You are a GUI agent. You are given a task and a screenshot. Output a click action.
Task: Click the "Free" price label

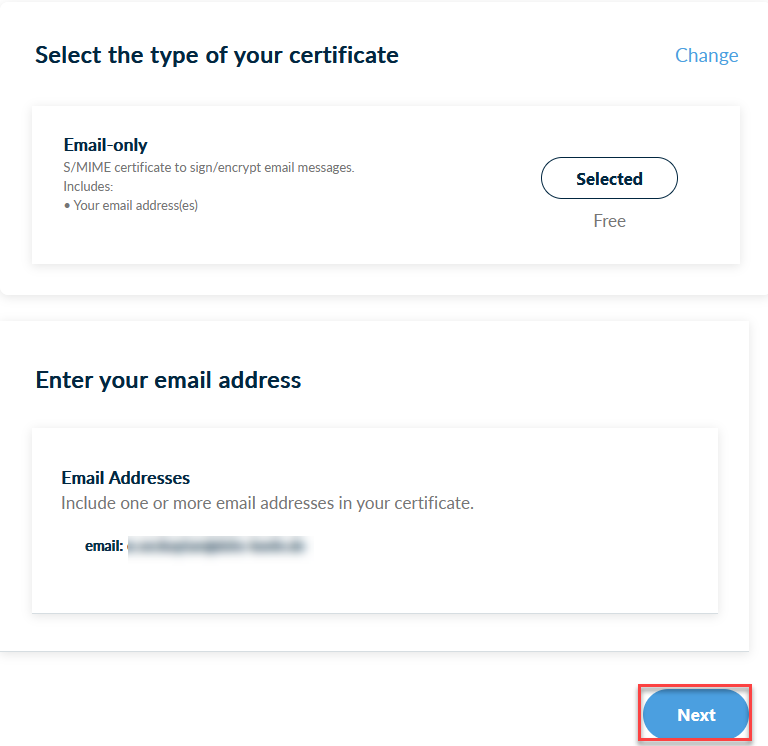coord(609,221)
